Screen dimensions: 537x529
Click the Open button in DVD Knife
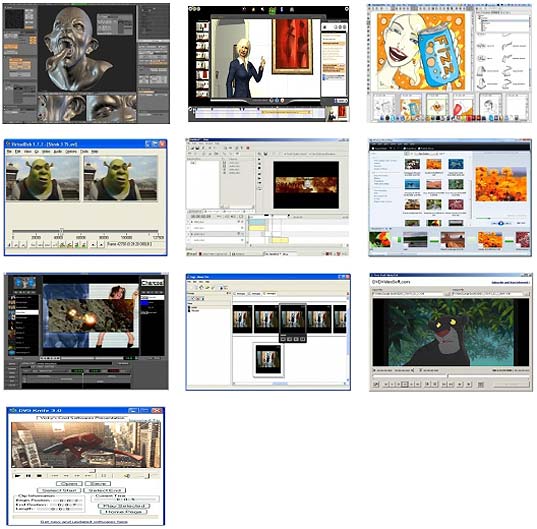[69, 484]
